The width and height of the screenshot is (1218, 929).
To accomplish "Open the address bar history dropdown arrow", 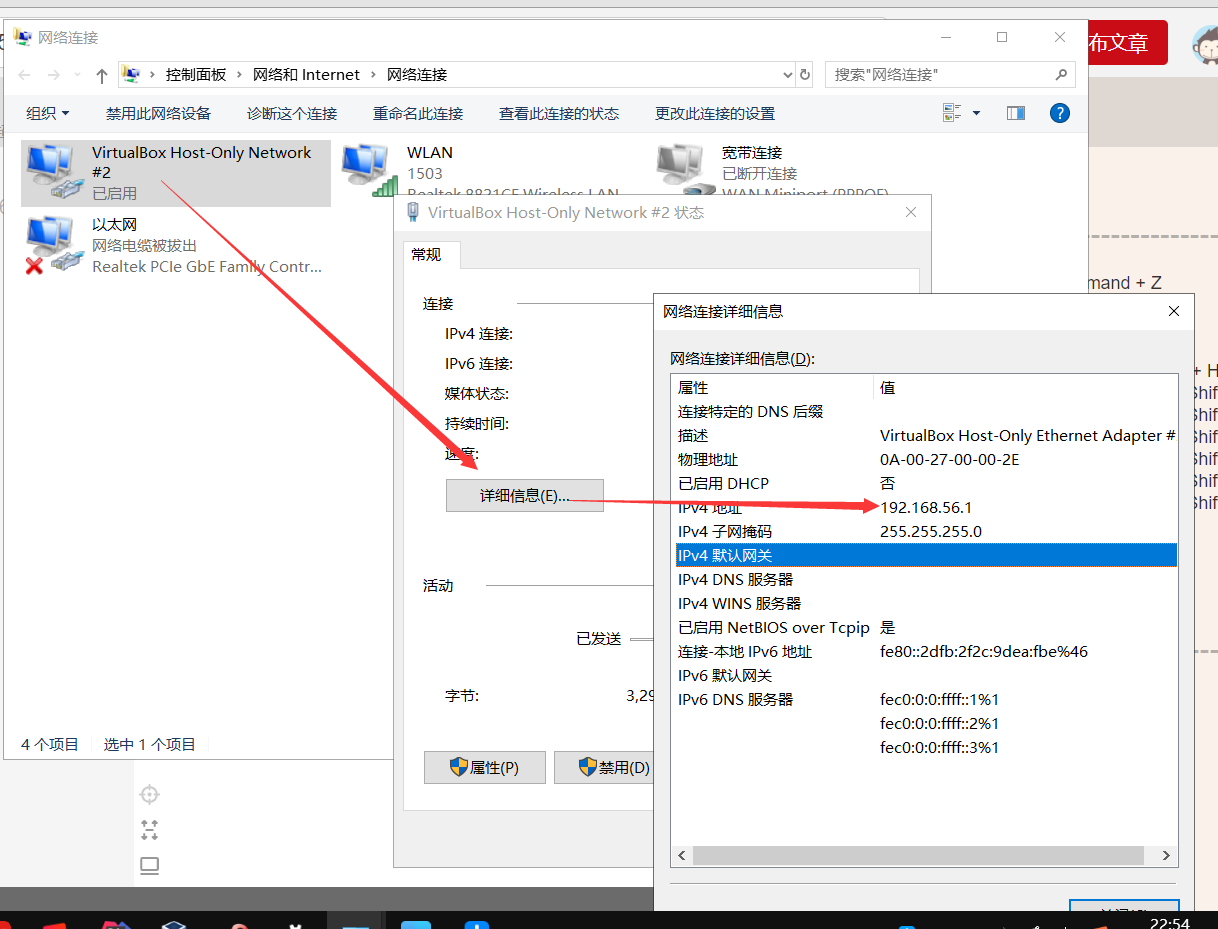I will point(786,74).
